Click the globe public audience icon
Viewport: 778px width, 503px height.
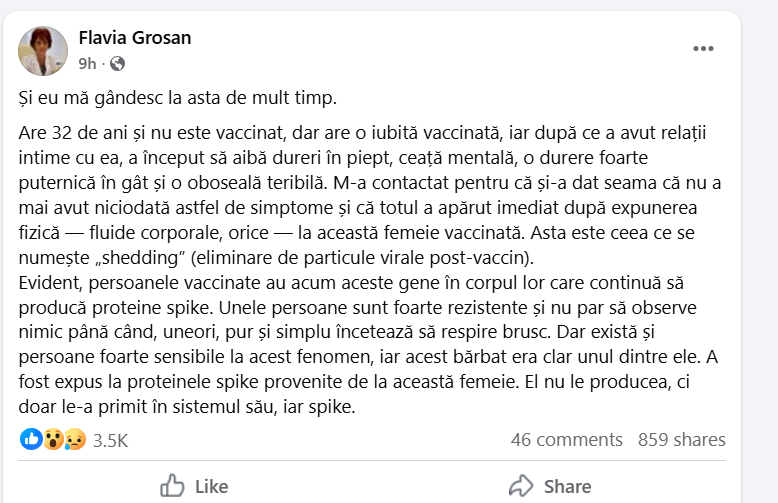(x=118, y=63)
